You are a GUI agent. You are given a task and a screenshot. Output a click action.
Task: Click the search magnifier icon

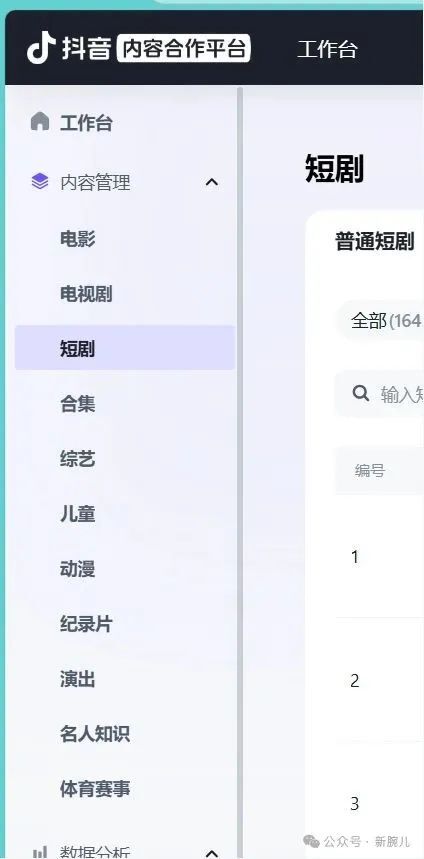coord(360,393)
